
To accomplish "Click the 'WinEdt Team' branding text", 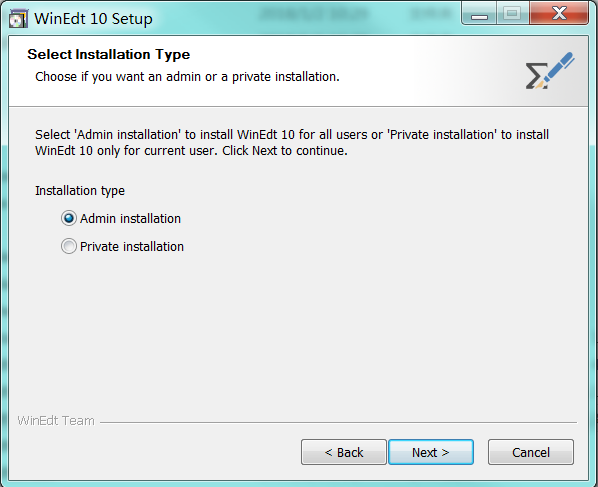I will pos(56,421).
